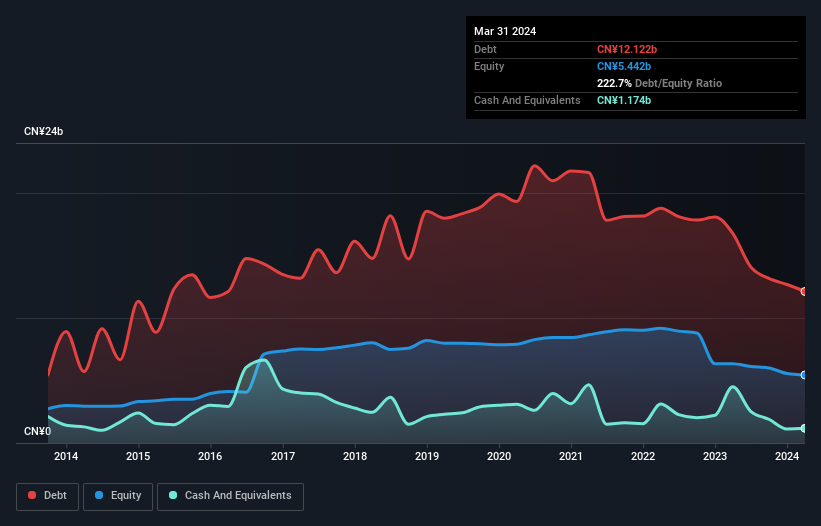Screen dimensions: 821x526
Task: Click the CN¥24b y-axis label
Action: click(43, 131)
